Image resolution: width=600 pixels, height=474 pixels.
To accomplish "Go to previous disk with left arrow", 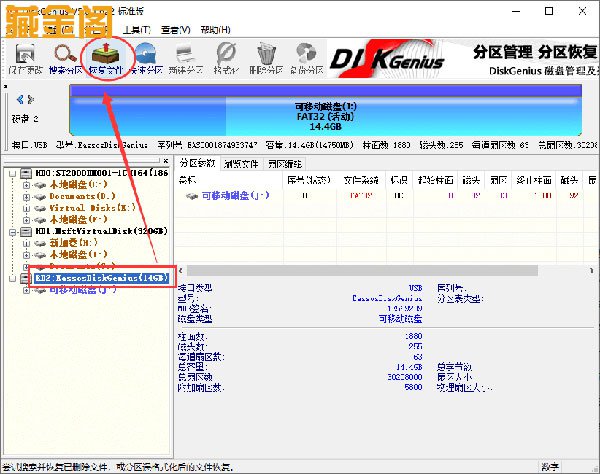I will [20, 100].
